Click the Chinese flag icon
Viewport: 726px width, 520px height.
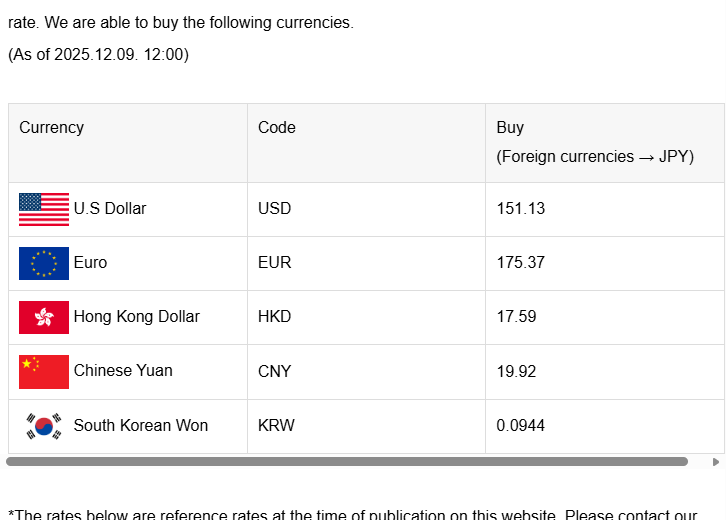pyautogui.click(x=44, y=371)
